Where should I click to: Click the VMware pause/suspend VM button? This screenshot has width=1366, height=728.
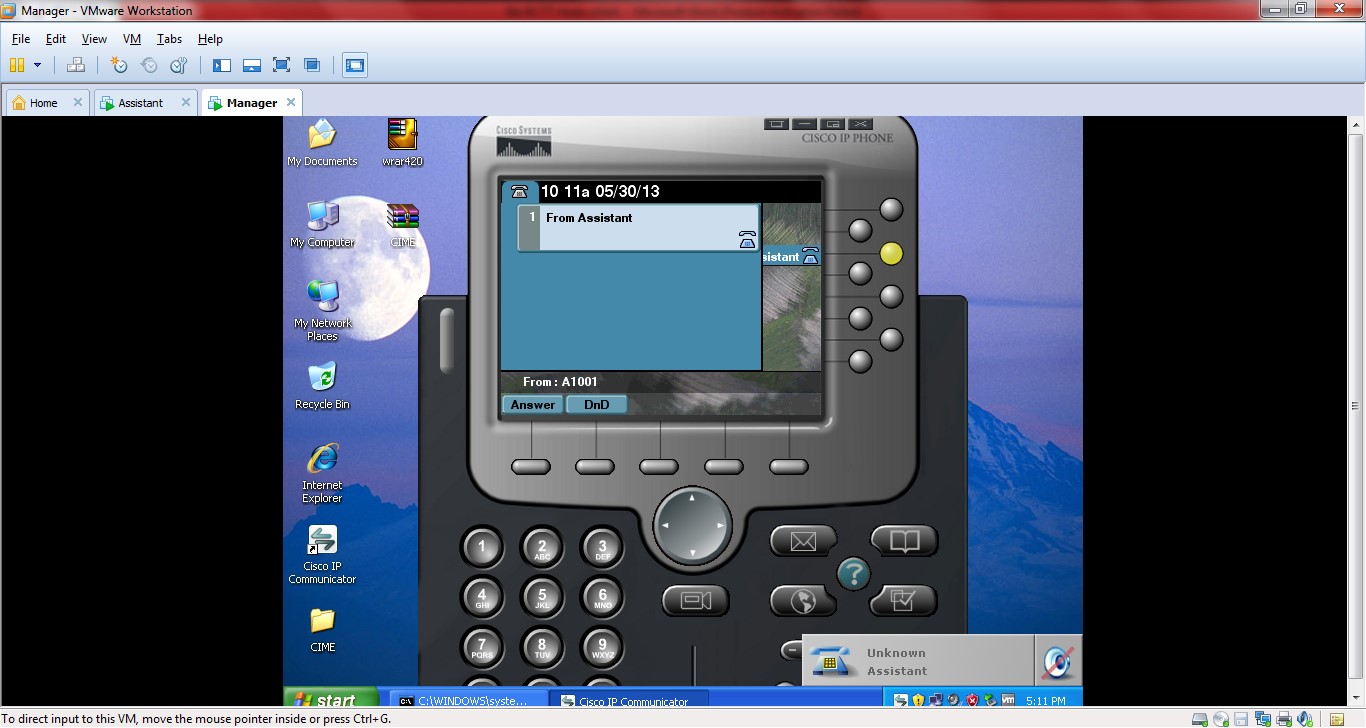(17, 65)
